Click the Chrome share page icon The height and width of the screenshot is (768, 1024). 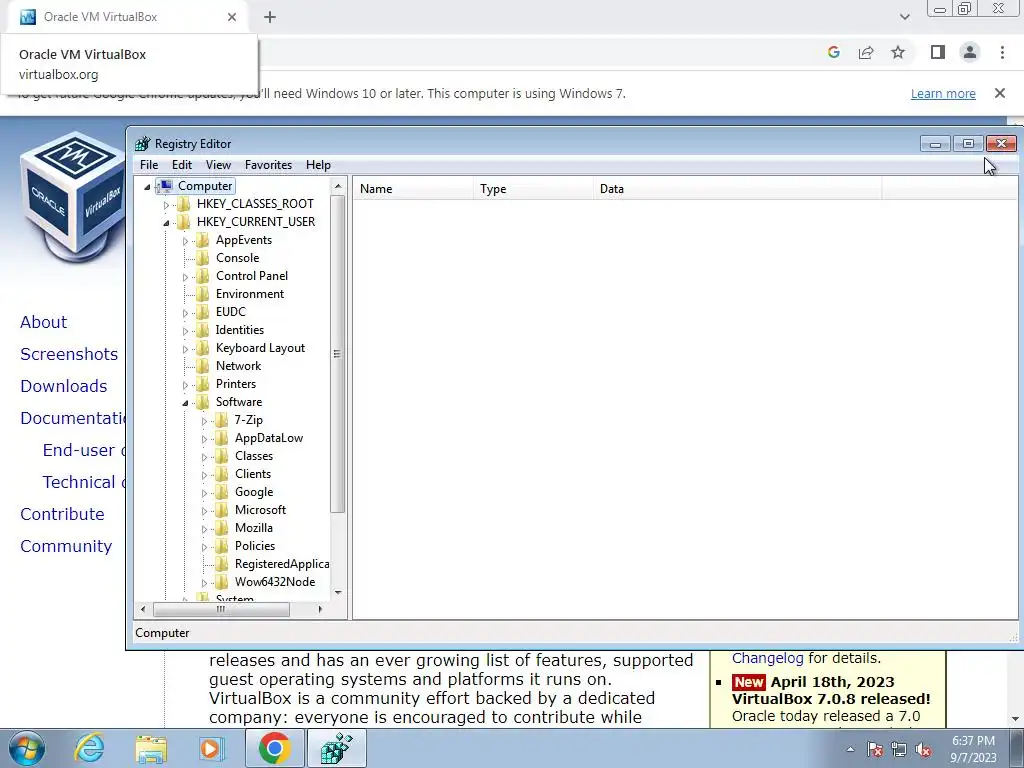866,52
